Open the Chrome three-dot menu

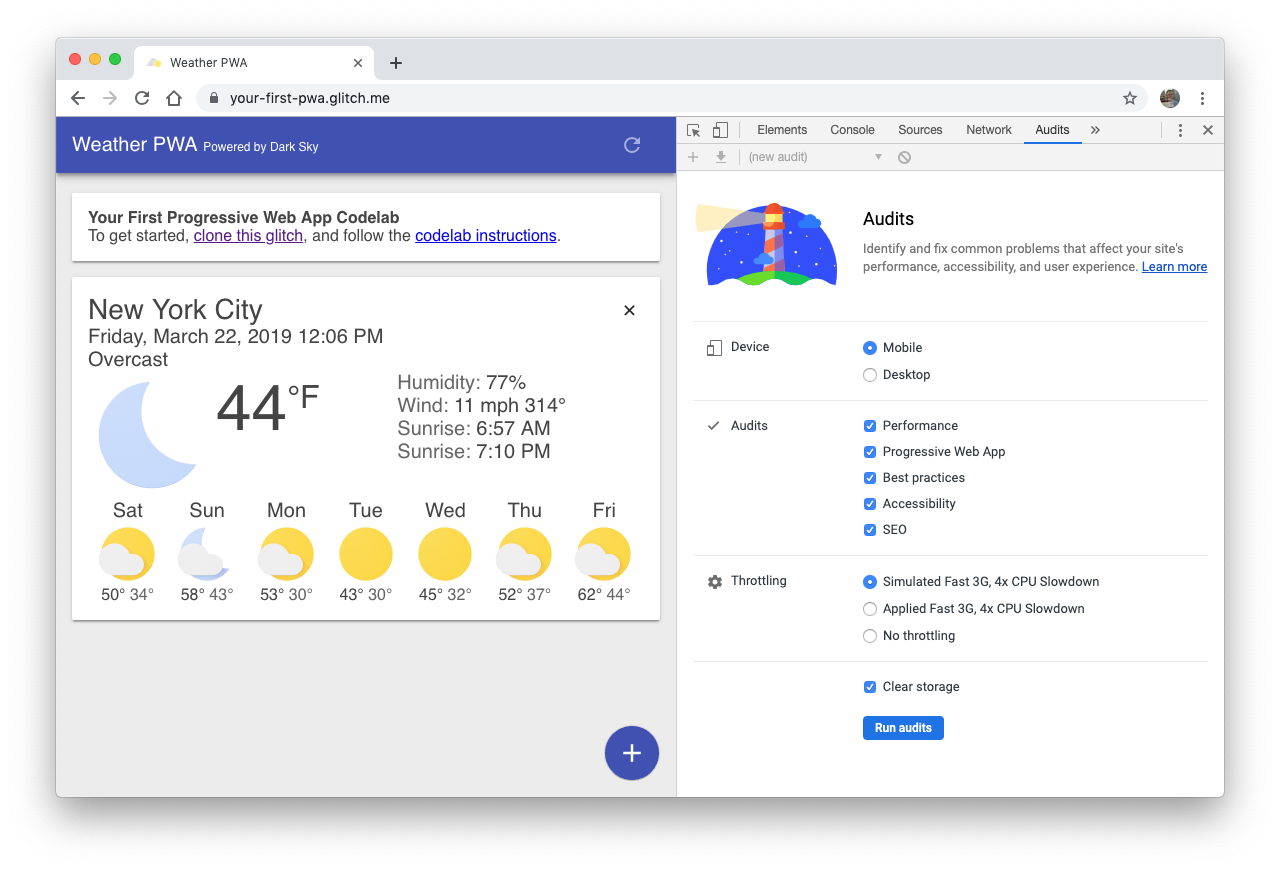pos(1202,98)
